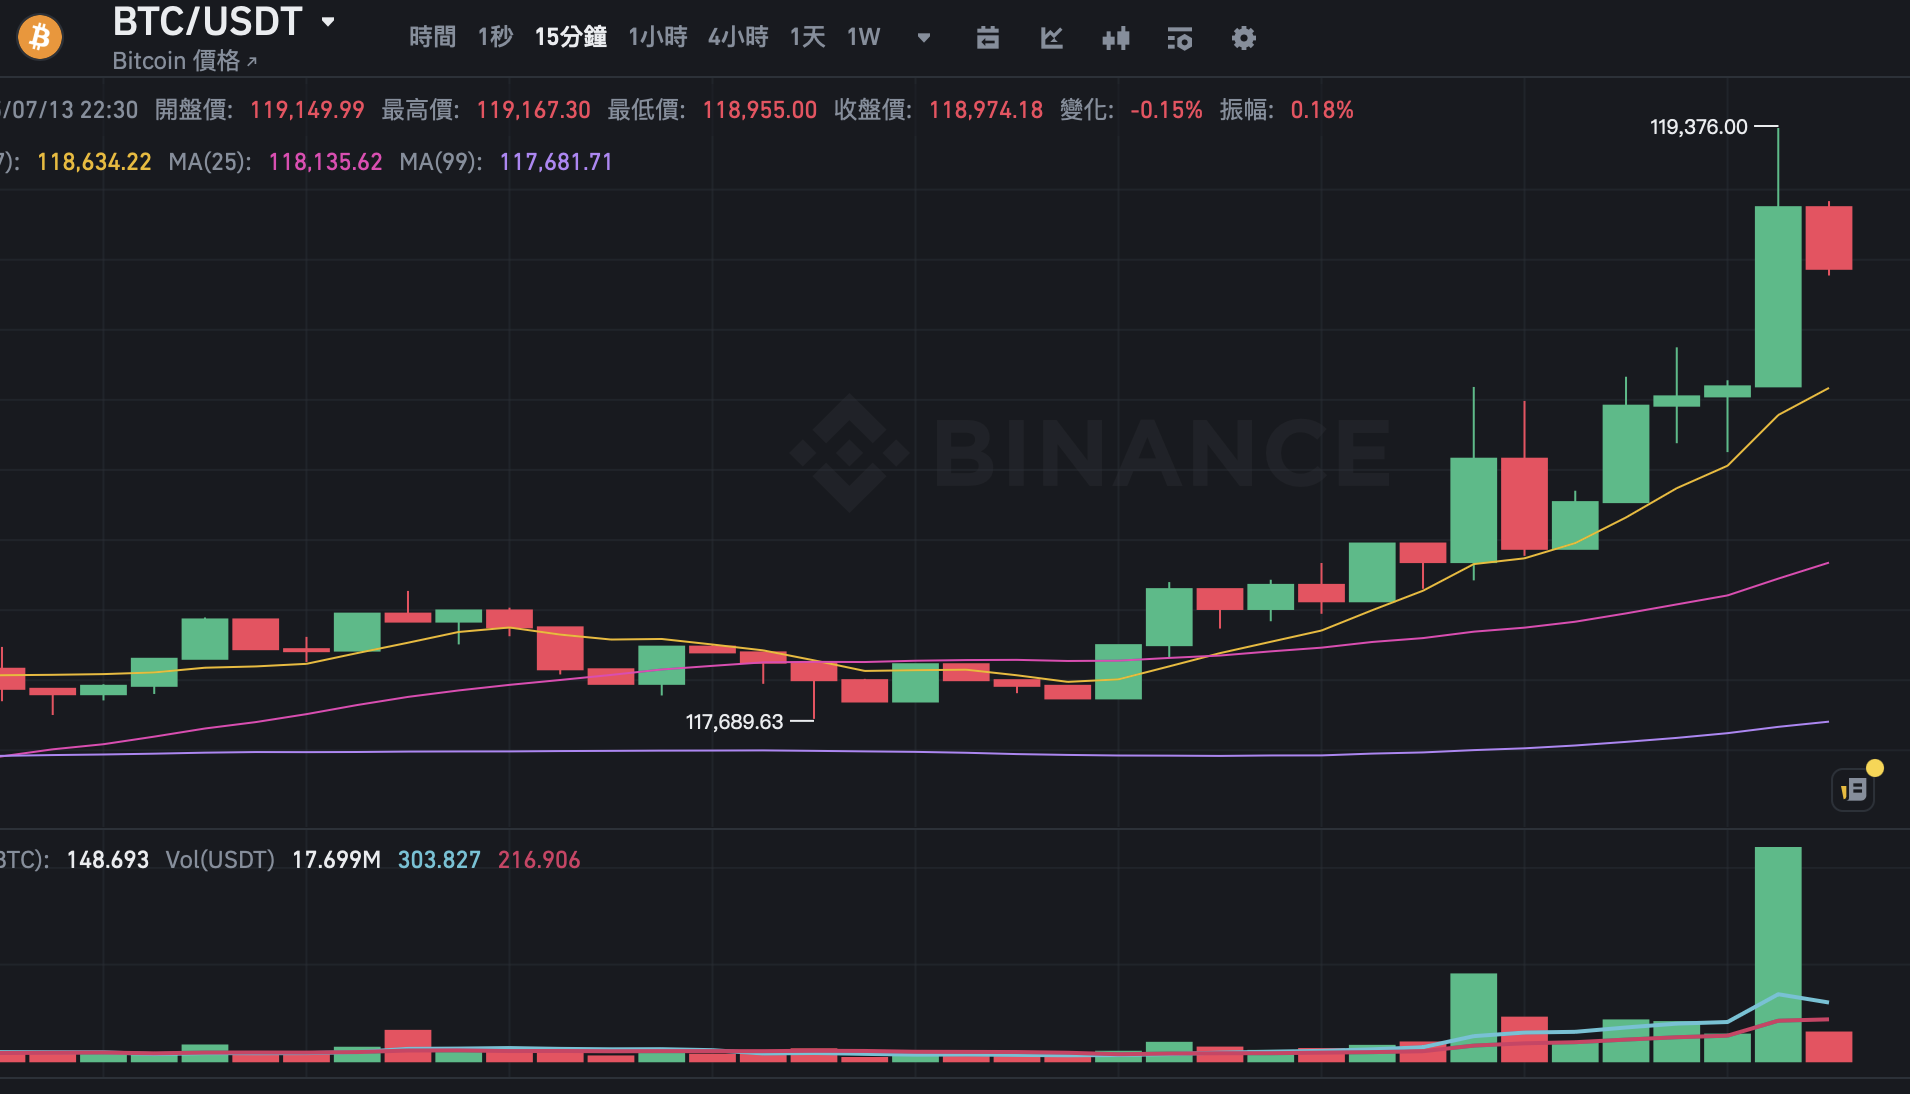Image resolution: width=1910 pixels, height=1094 pixels.
Task: Switch to the 1小時 timeframe tab
Action: [x=657, y=37]
